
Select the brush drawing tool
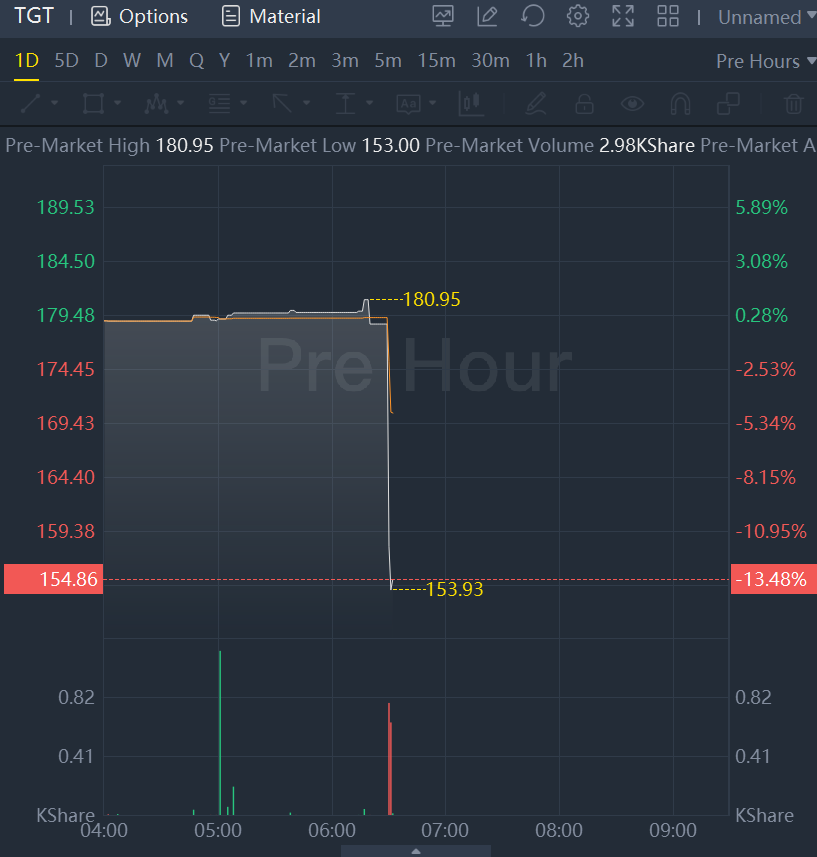coord(536,103)
